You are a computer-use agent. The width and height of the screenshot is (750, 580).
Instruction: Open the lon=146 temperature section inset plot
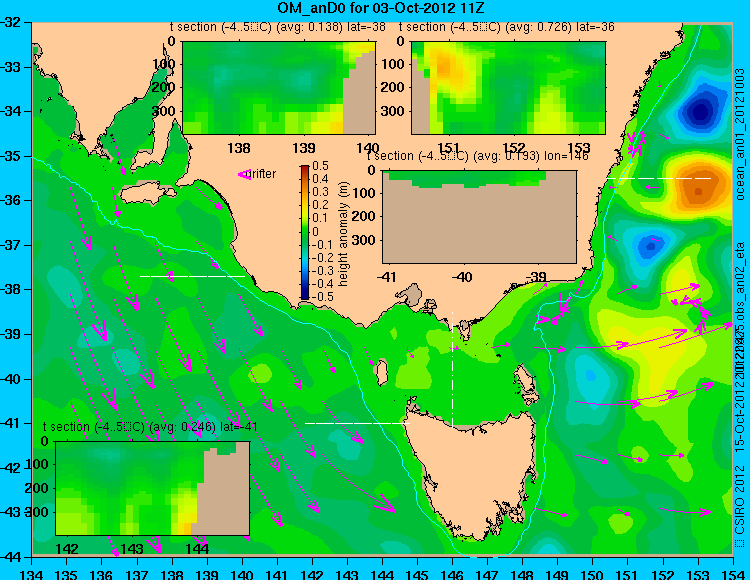tap(479, 217)
